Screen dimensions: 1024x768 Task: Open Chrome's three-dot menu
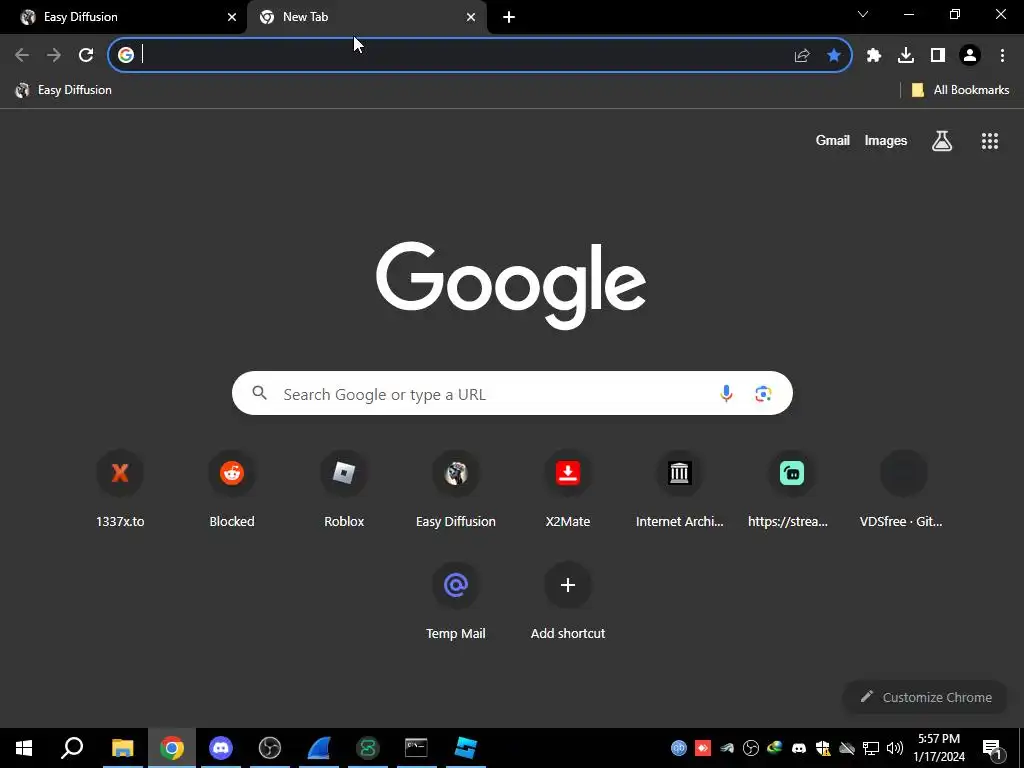coord(1002,55)
